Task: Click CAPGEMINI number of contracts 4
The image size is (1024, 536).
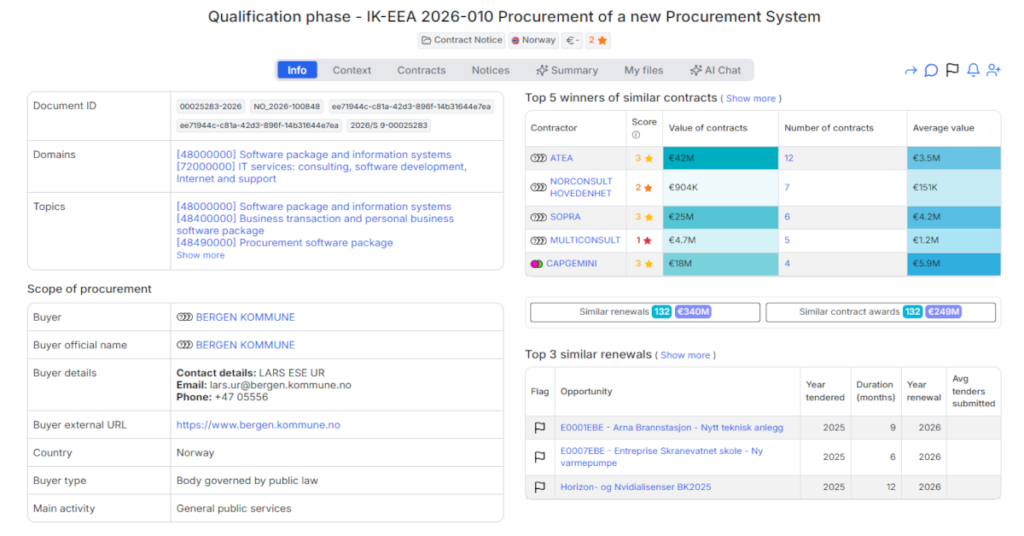Action: [787, 264]
